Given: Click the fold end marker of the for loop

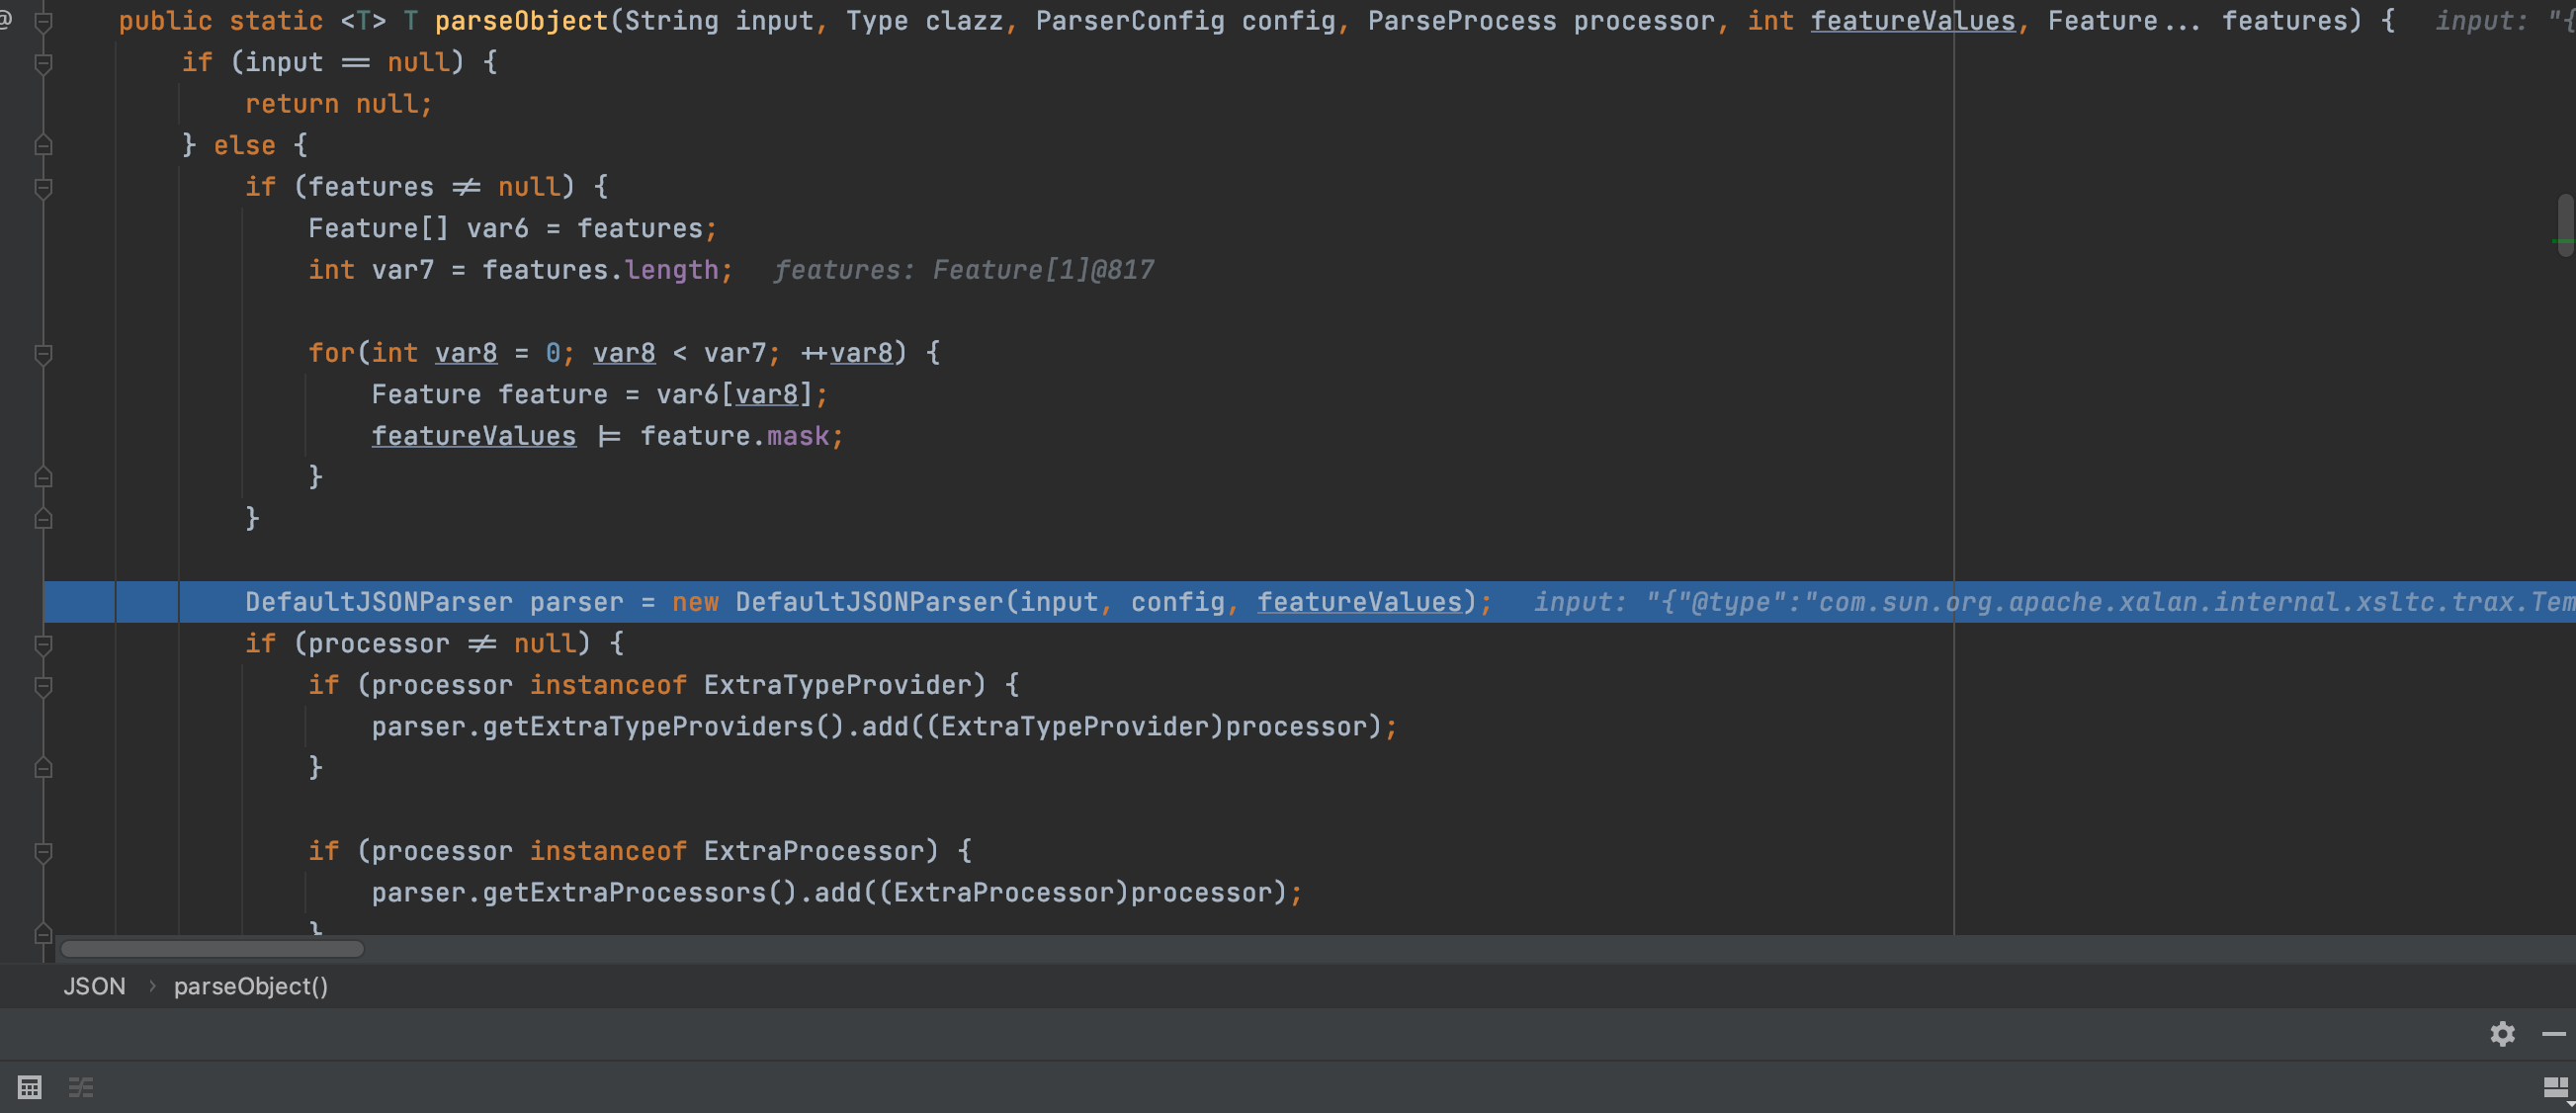Looking at the screenshot, I should 43,477.
